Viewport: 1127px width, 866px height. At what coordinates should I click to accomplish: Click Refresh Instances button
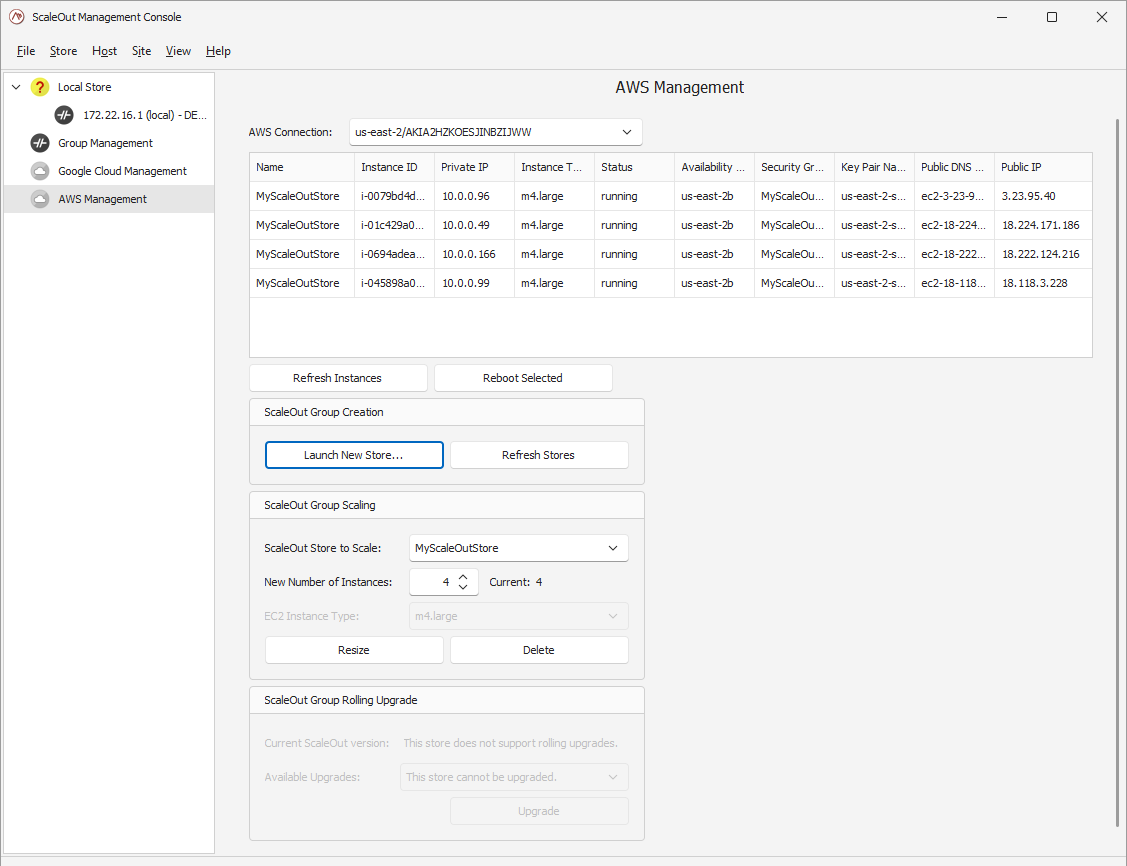(338, 378)
